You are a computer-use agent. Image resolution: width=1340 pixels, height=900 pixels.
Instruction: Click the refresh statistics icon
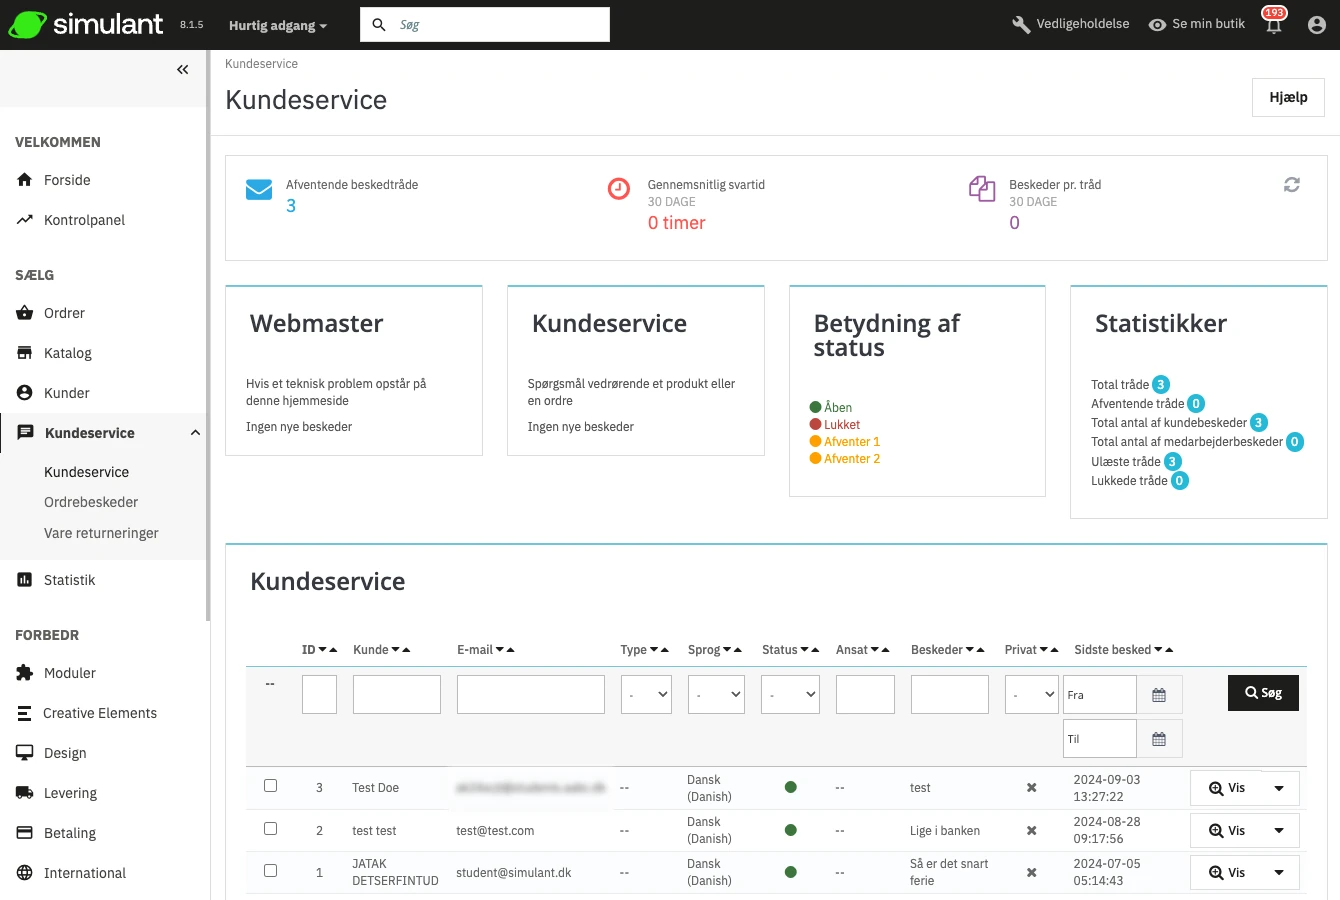pyautogui.click(x=1292, y=185)
